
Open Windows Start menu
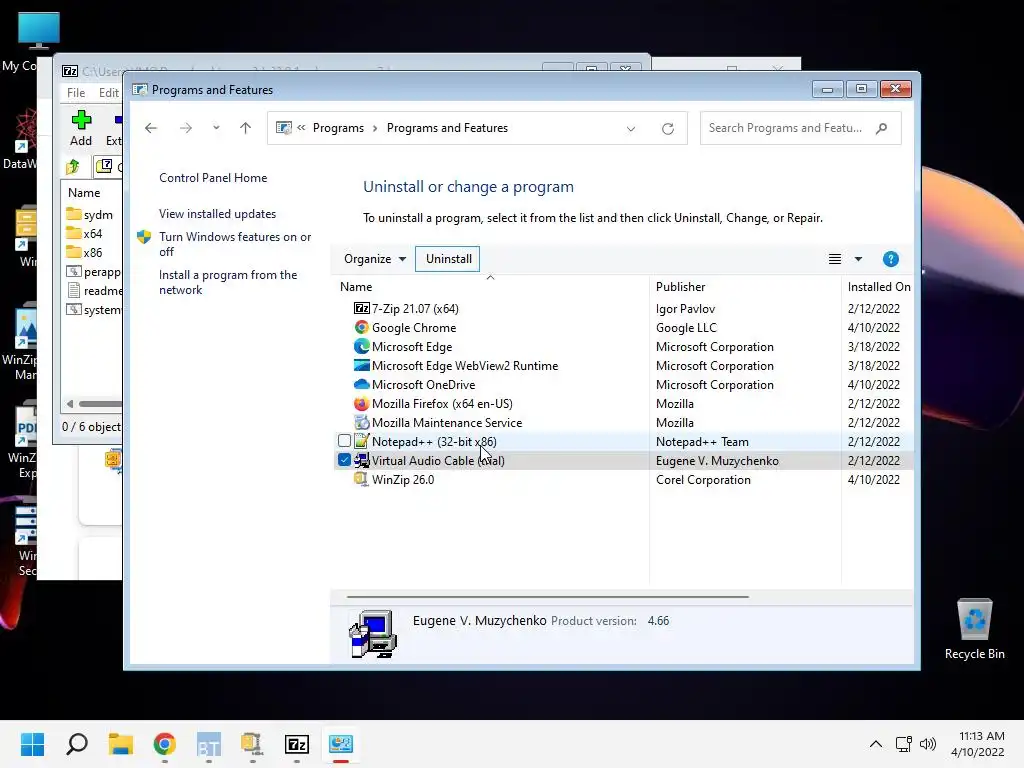(32, 744)
